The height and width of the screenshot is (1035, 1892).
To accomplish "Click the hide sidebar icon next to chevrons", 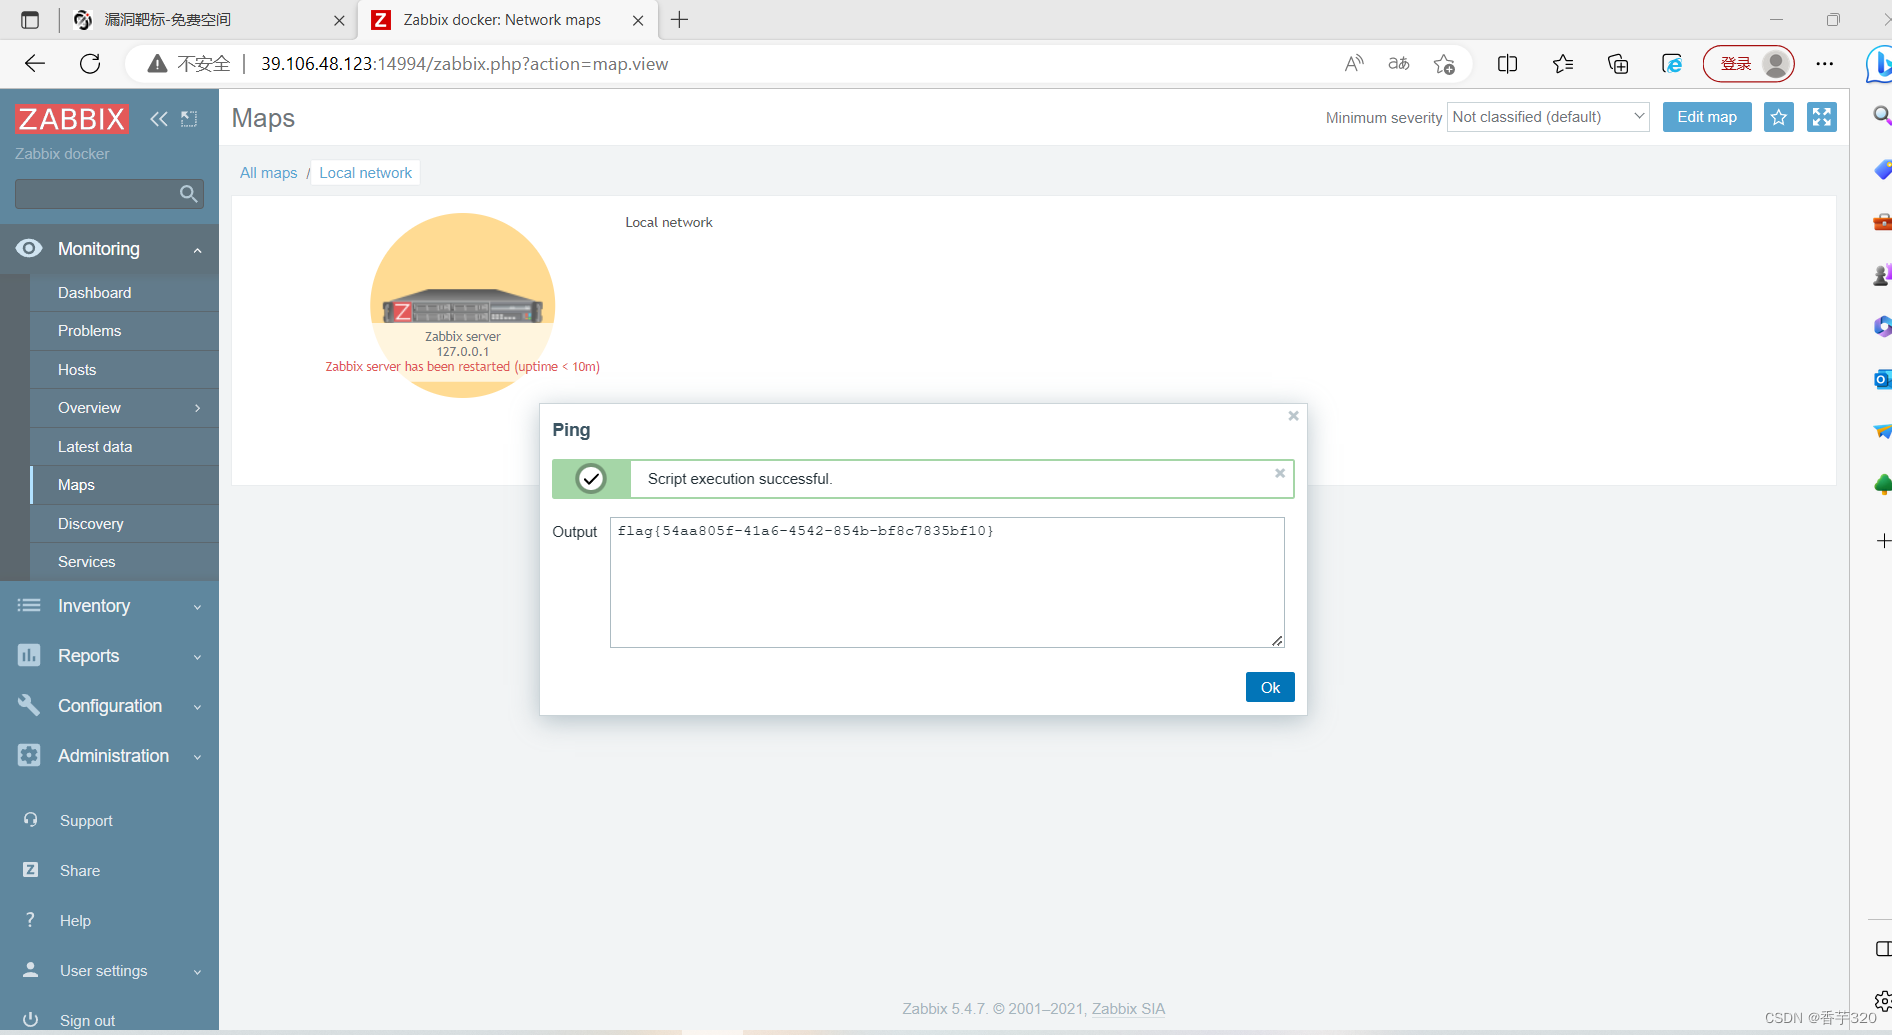I will (189, 119).
